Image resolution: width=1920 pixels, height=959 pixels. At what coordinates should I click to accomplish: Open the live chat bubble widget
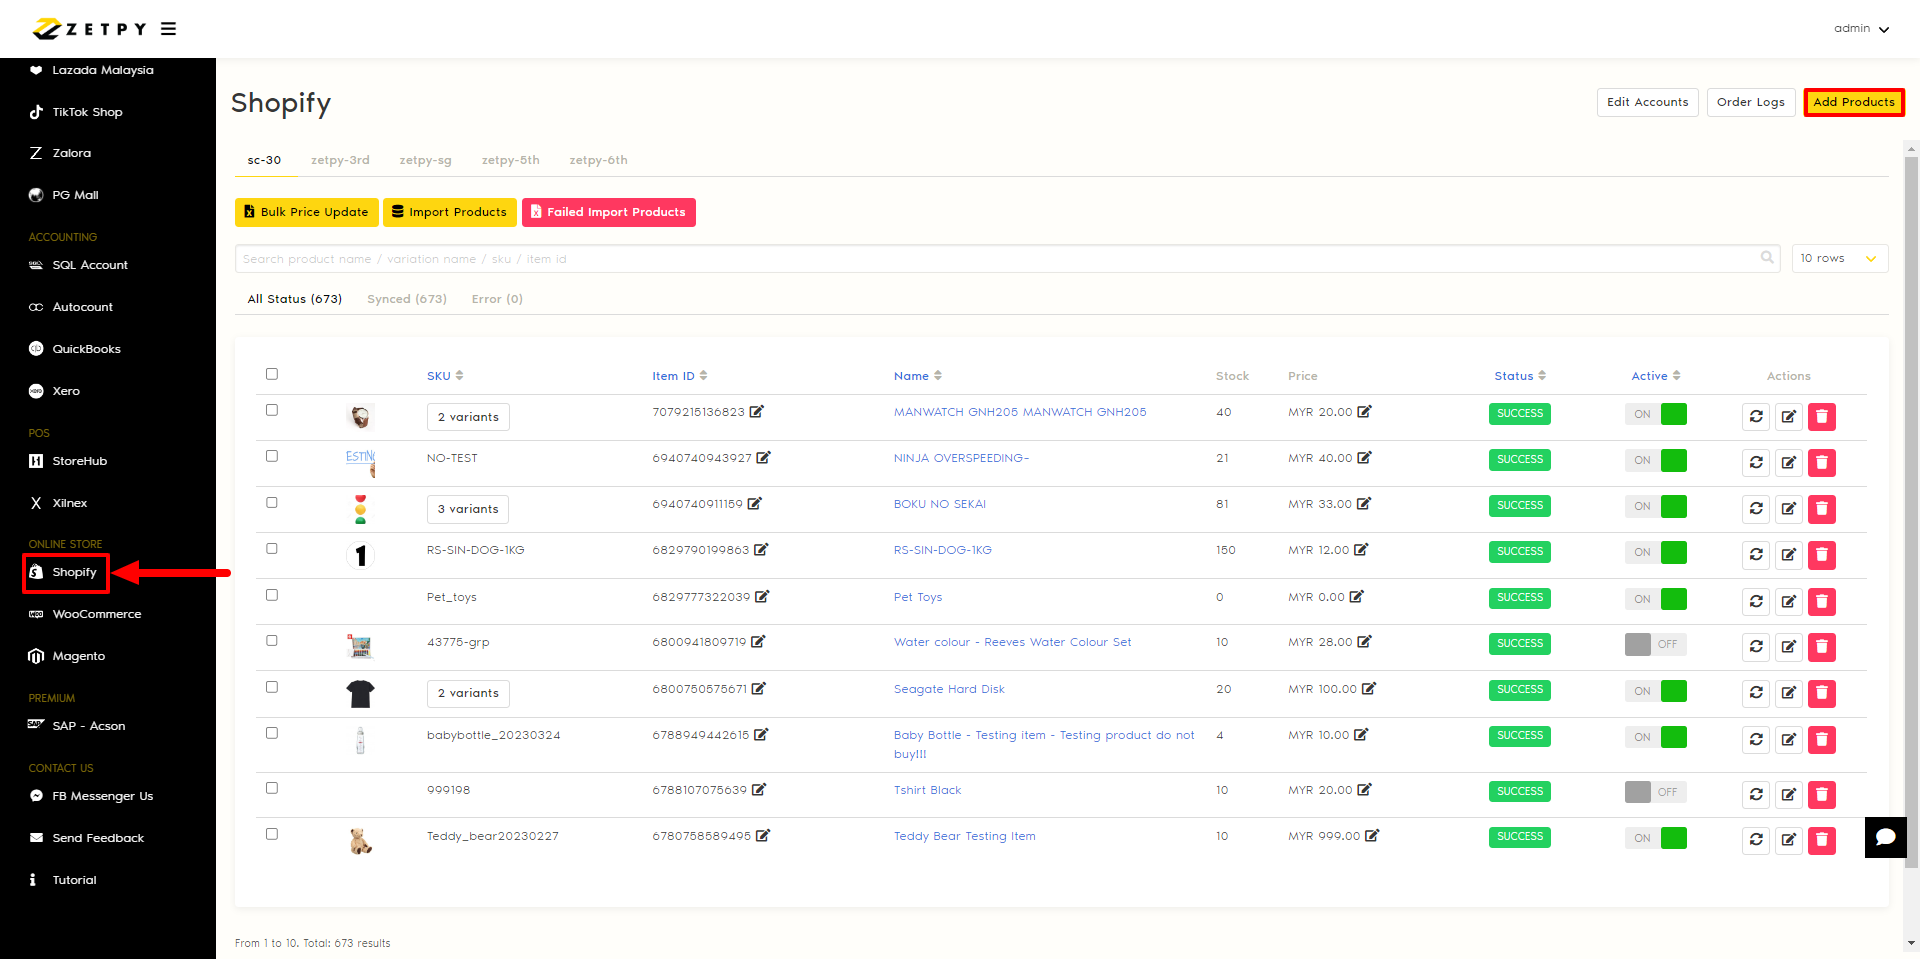pyautogui.click(x=1885, y=837)
